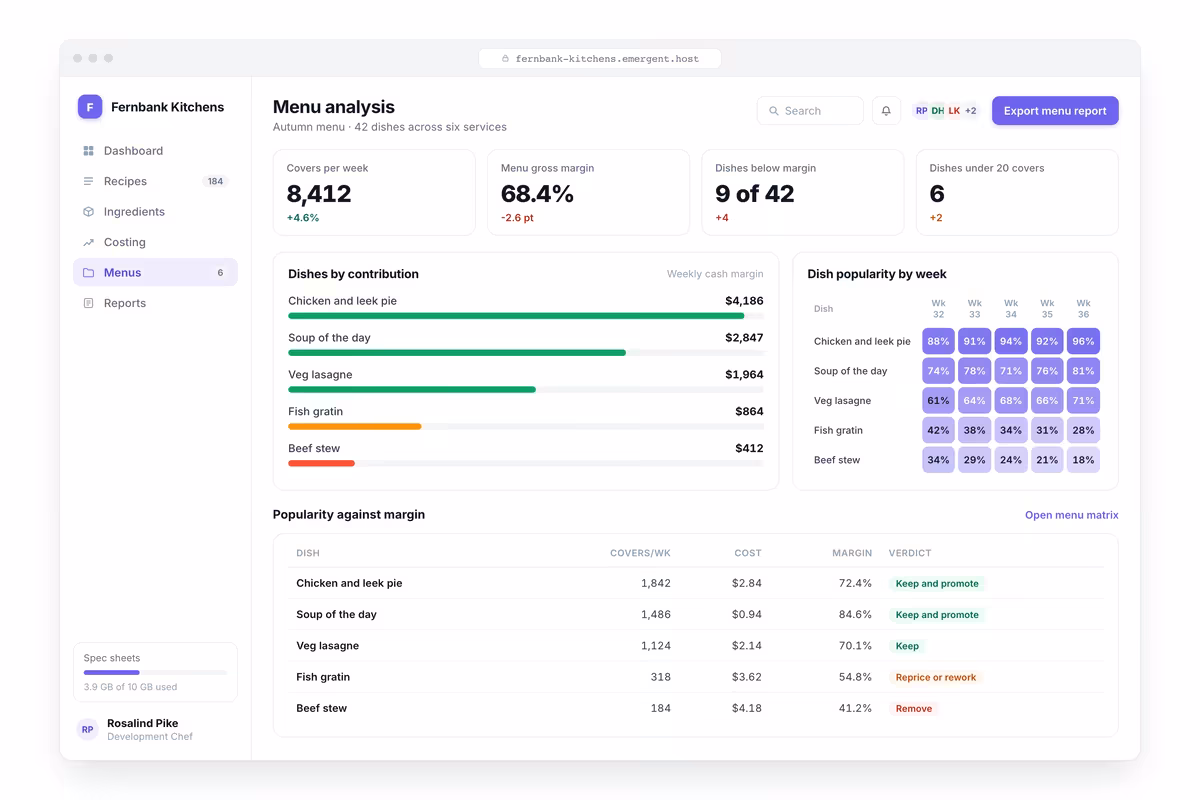Focus the Search field
Image resolution: width=1200 pixels, height=800 pixels.
[810, 111]
